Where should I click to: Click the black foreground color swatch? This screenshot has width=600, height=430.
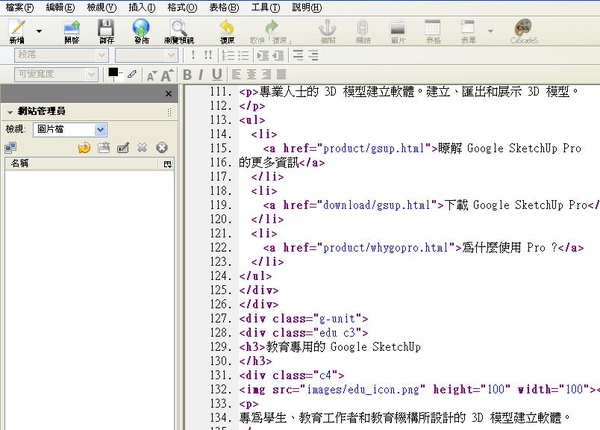coord(113,73)
